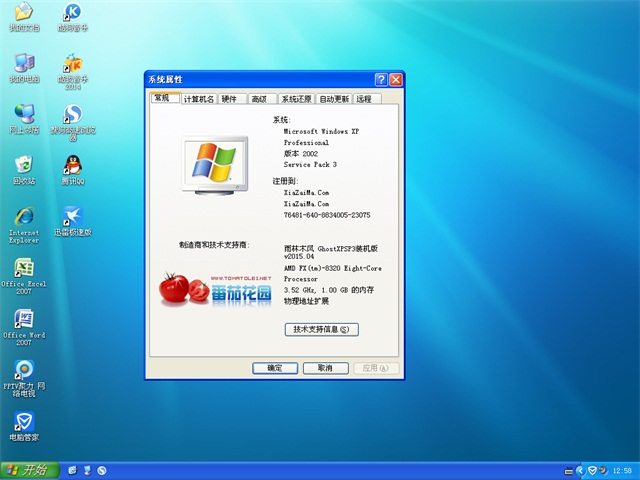This screenshot has width=640, height=480.
Task: Open the Office Excel 2007 shortcut
Action: pos(22,268)
